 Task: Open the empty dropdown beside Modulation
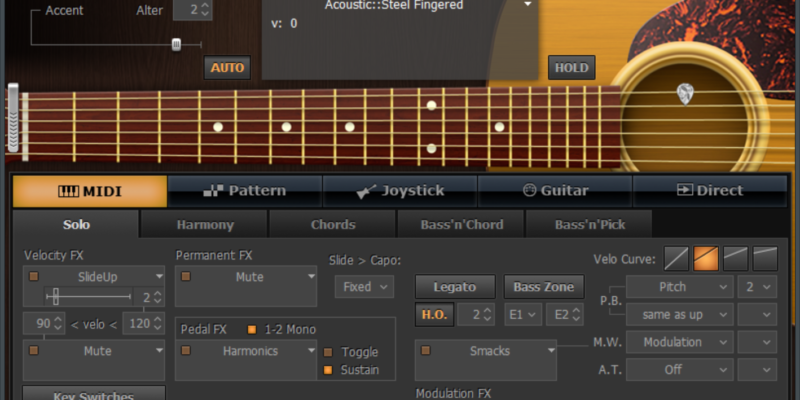757,342
